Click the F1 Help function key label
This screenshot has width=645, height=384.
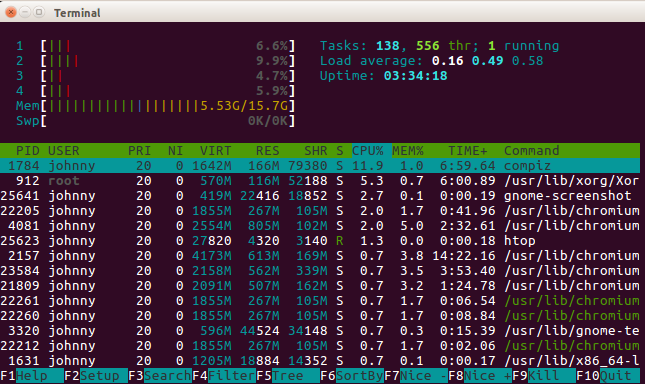pos(32,376)
